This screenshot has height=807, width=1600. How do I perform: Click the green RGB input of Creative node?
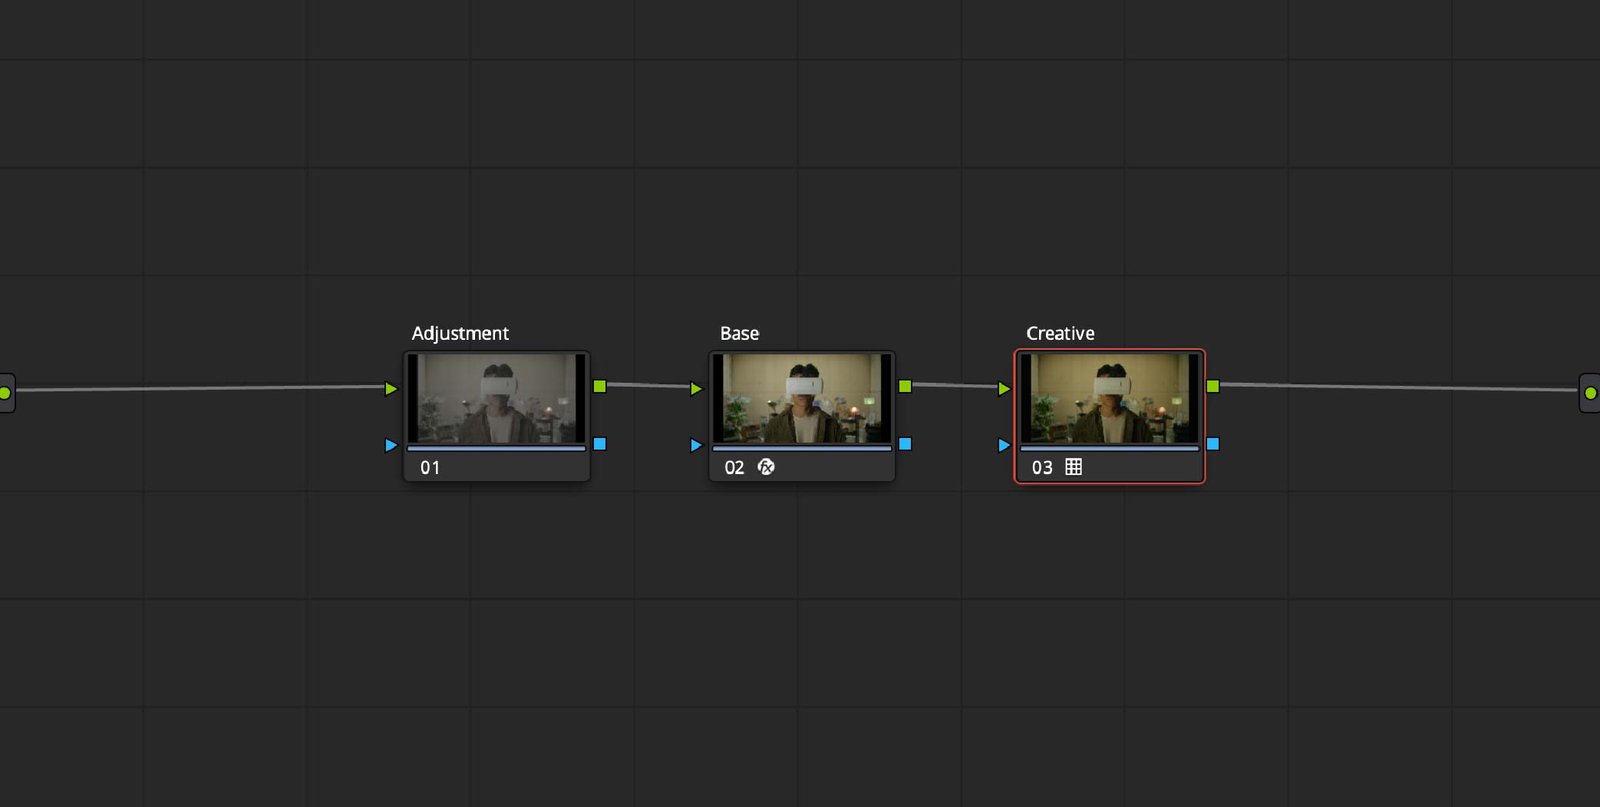pyautogui.click(x=1004, y=388)
